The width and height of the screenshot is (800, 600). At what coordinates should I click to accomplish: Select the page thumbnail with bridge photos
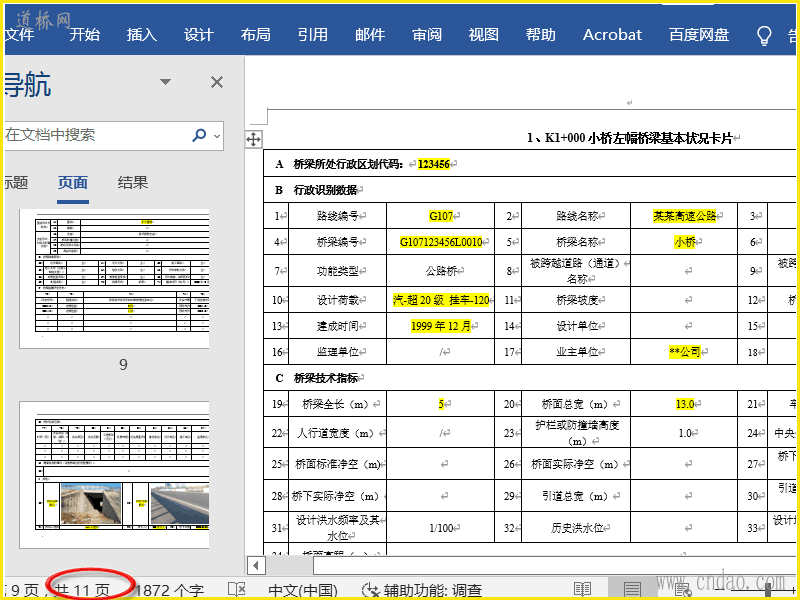pyautogui.click(x=115, y=475)
